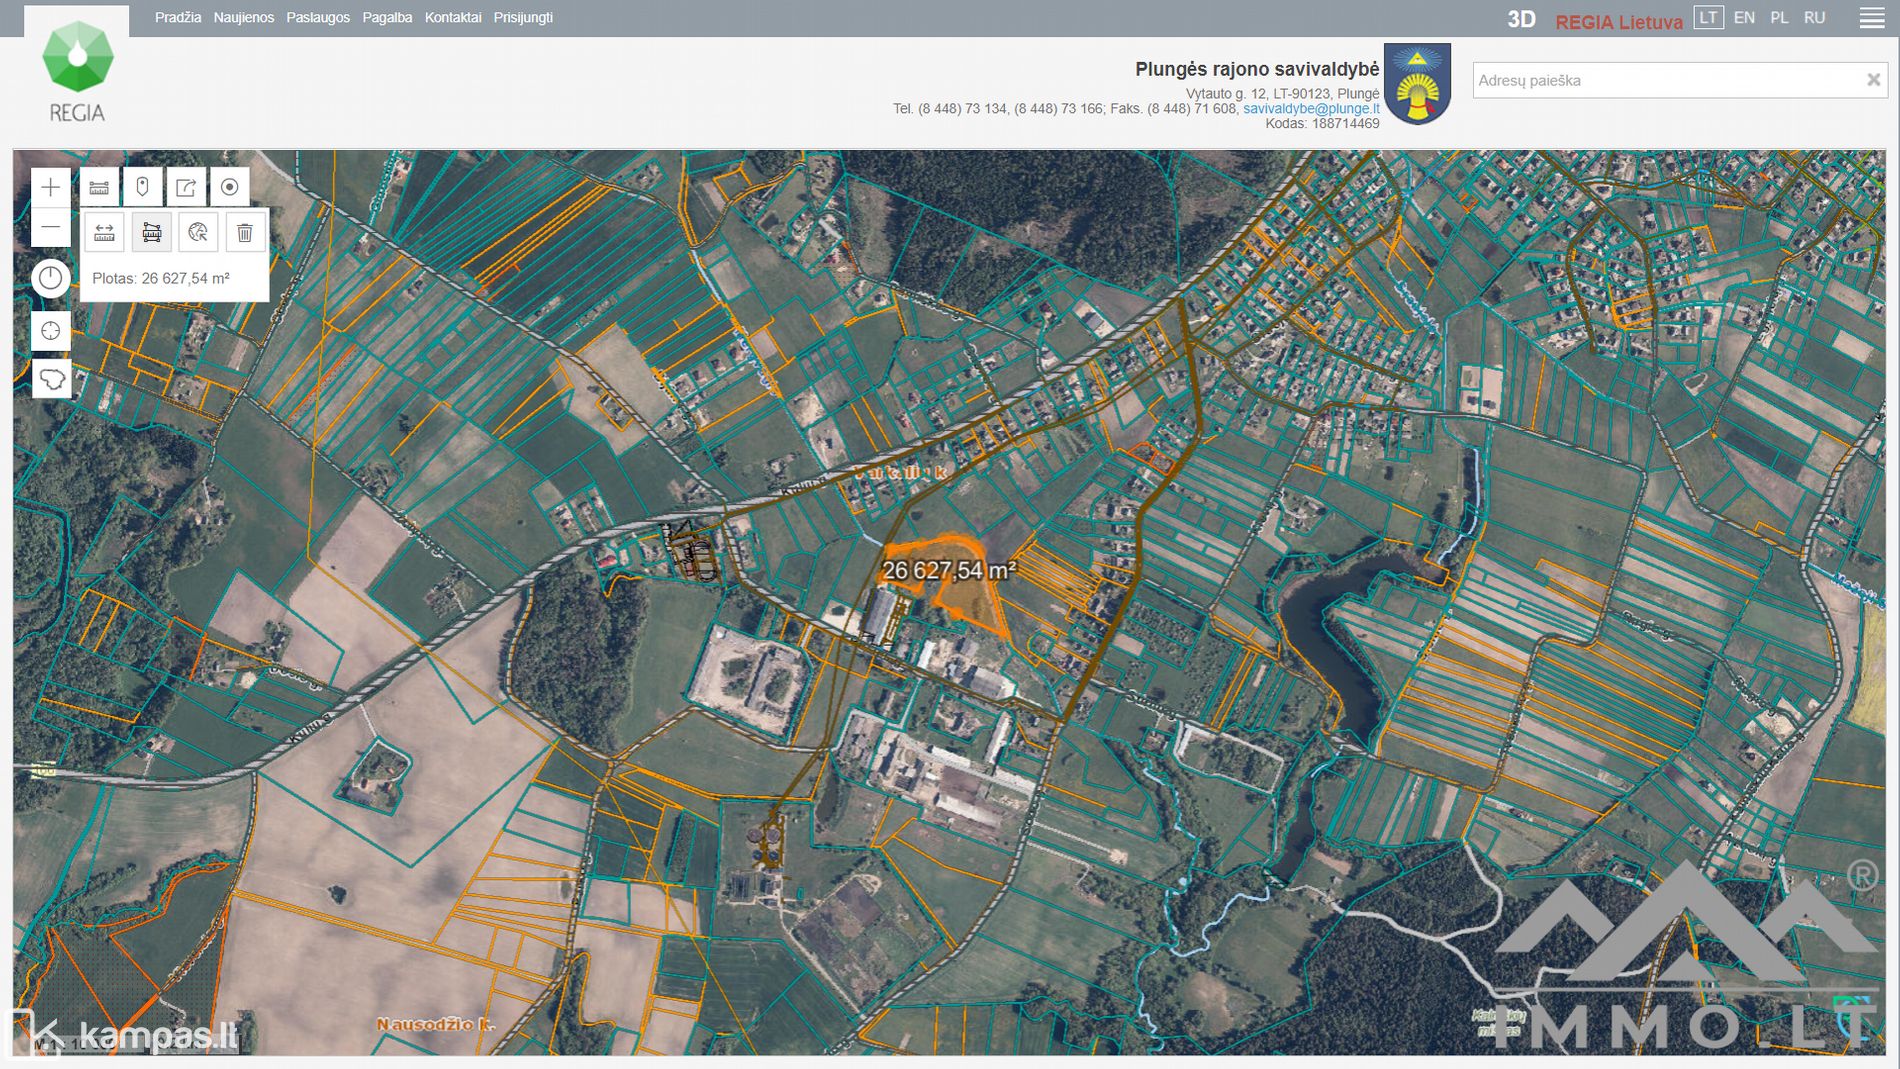Select the distance measurement ruler tool

click(x=104, y=233)
